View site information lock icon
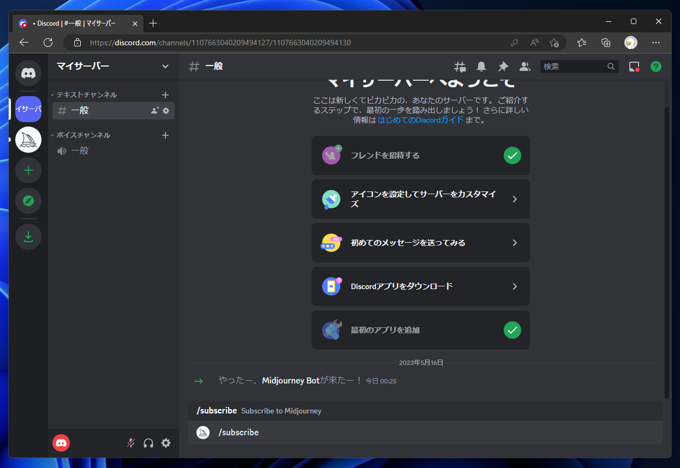 (x=77, y=43)
